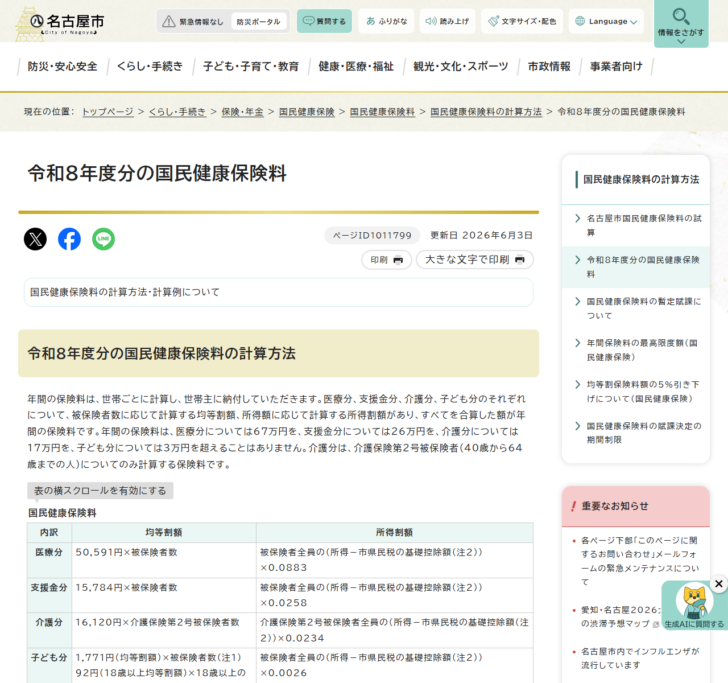728x683 pixels.
Task: Click the 介護分 row header
Action: coord(49,630)
